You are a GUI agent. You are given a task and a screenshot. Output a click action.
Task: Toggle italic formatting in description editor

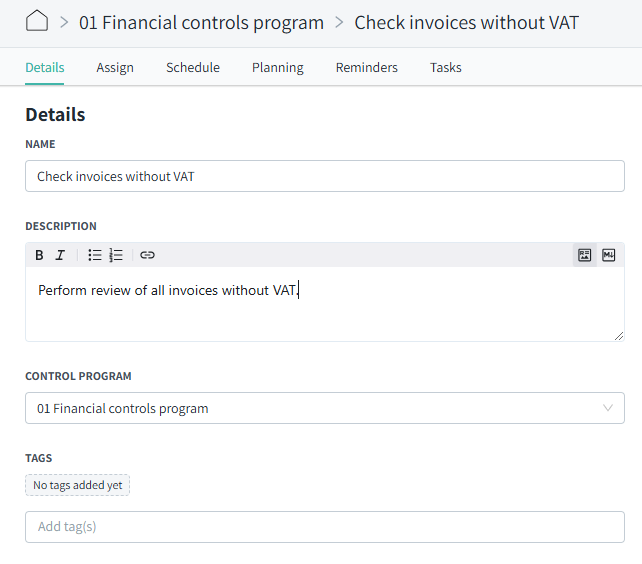coord(60,255)
